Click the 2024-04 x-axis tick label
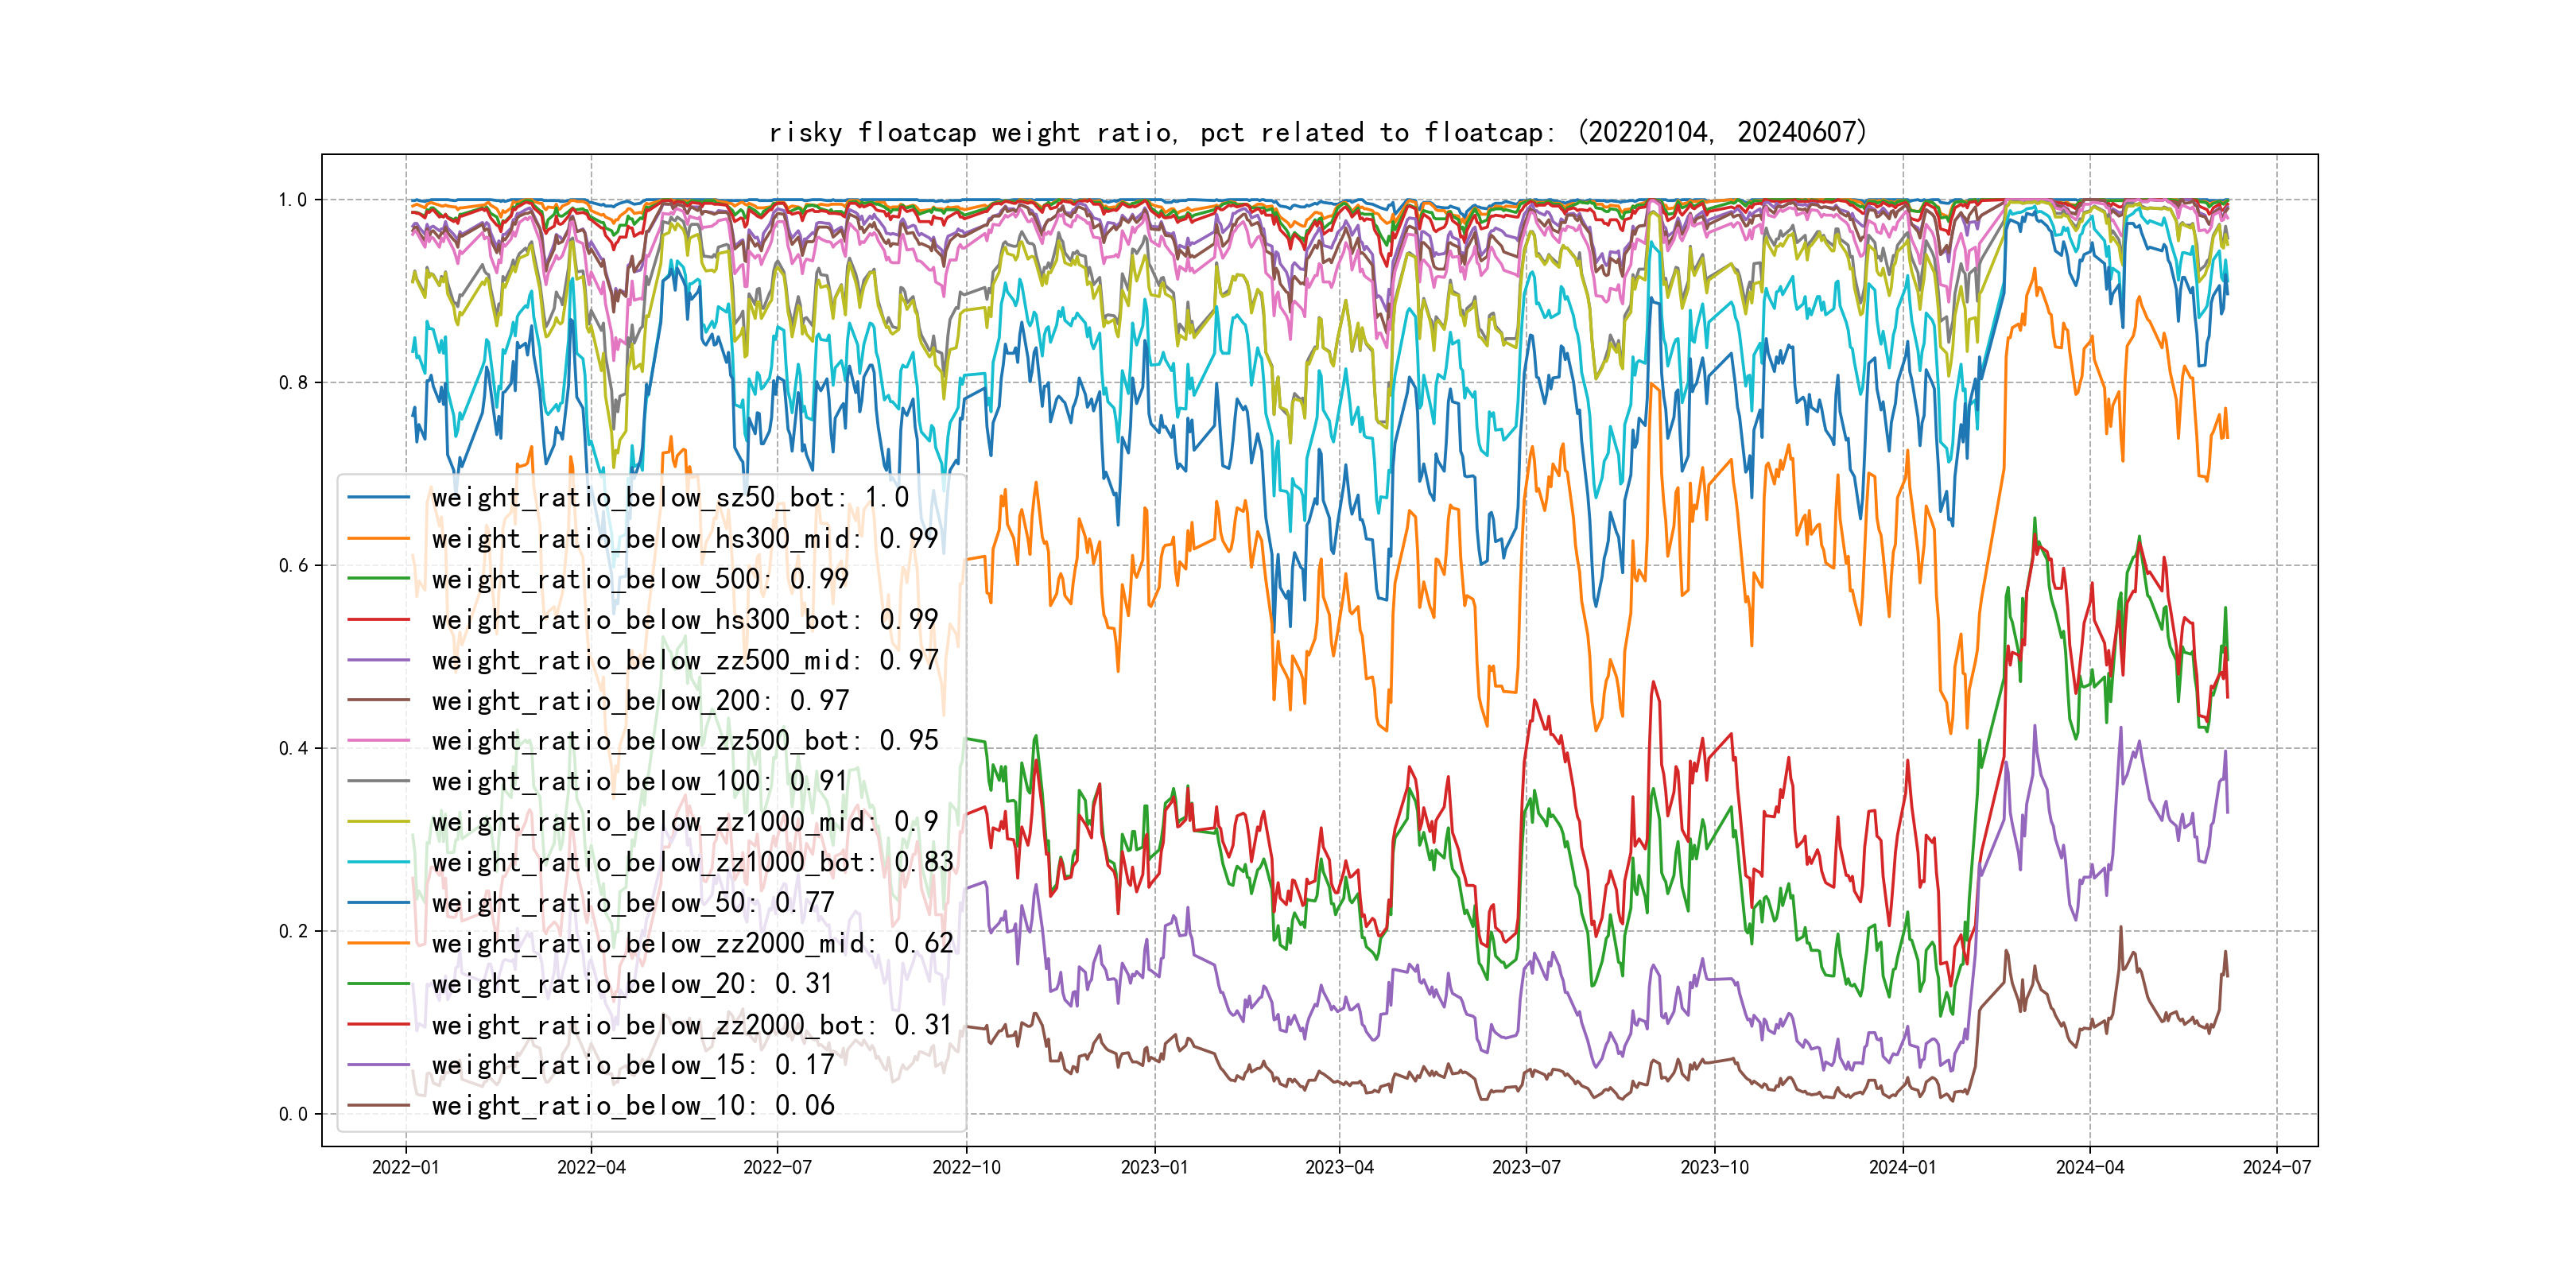Screen dimensions: 2576x1288 (2089, 1167)
